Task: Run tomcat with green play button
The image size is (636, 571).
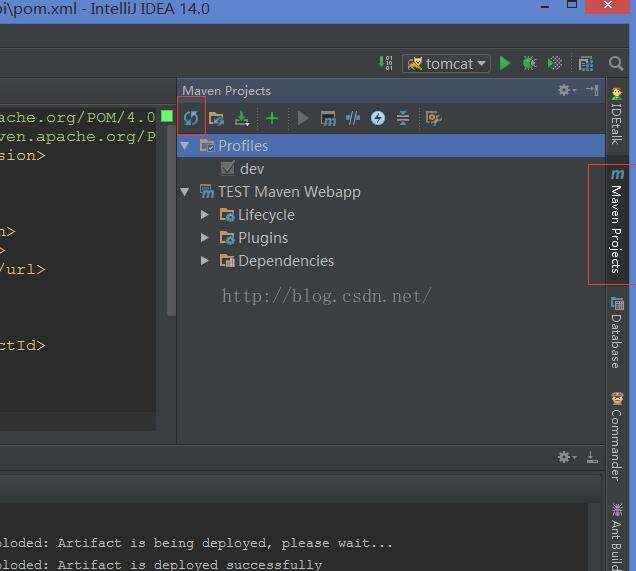Action: (x=505, y=63)
